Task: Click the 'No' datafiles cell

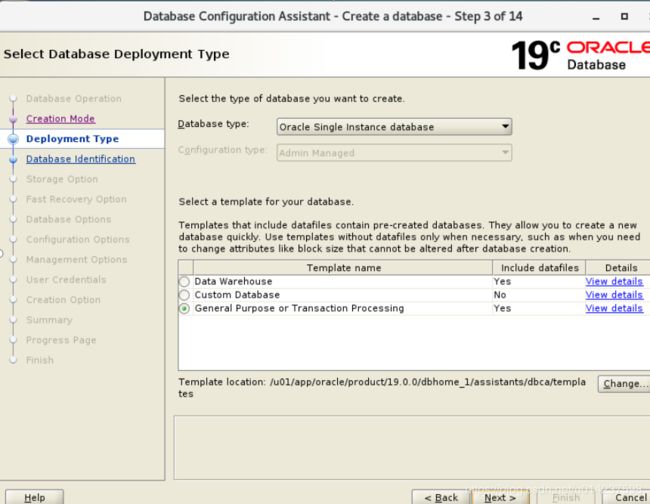Action: pos(500,295)
